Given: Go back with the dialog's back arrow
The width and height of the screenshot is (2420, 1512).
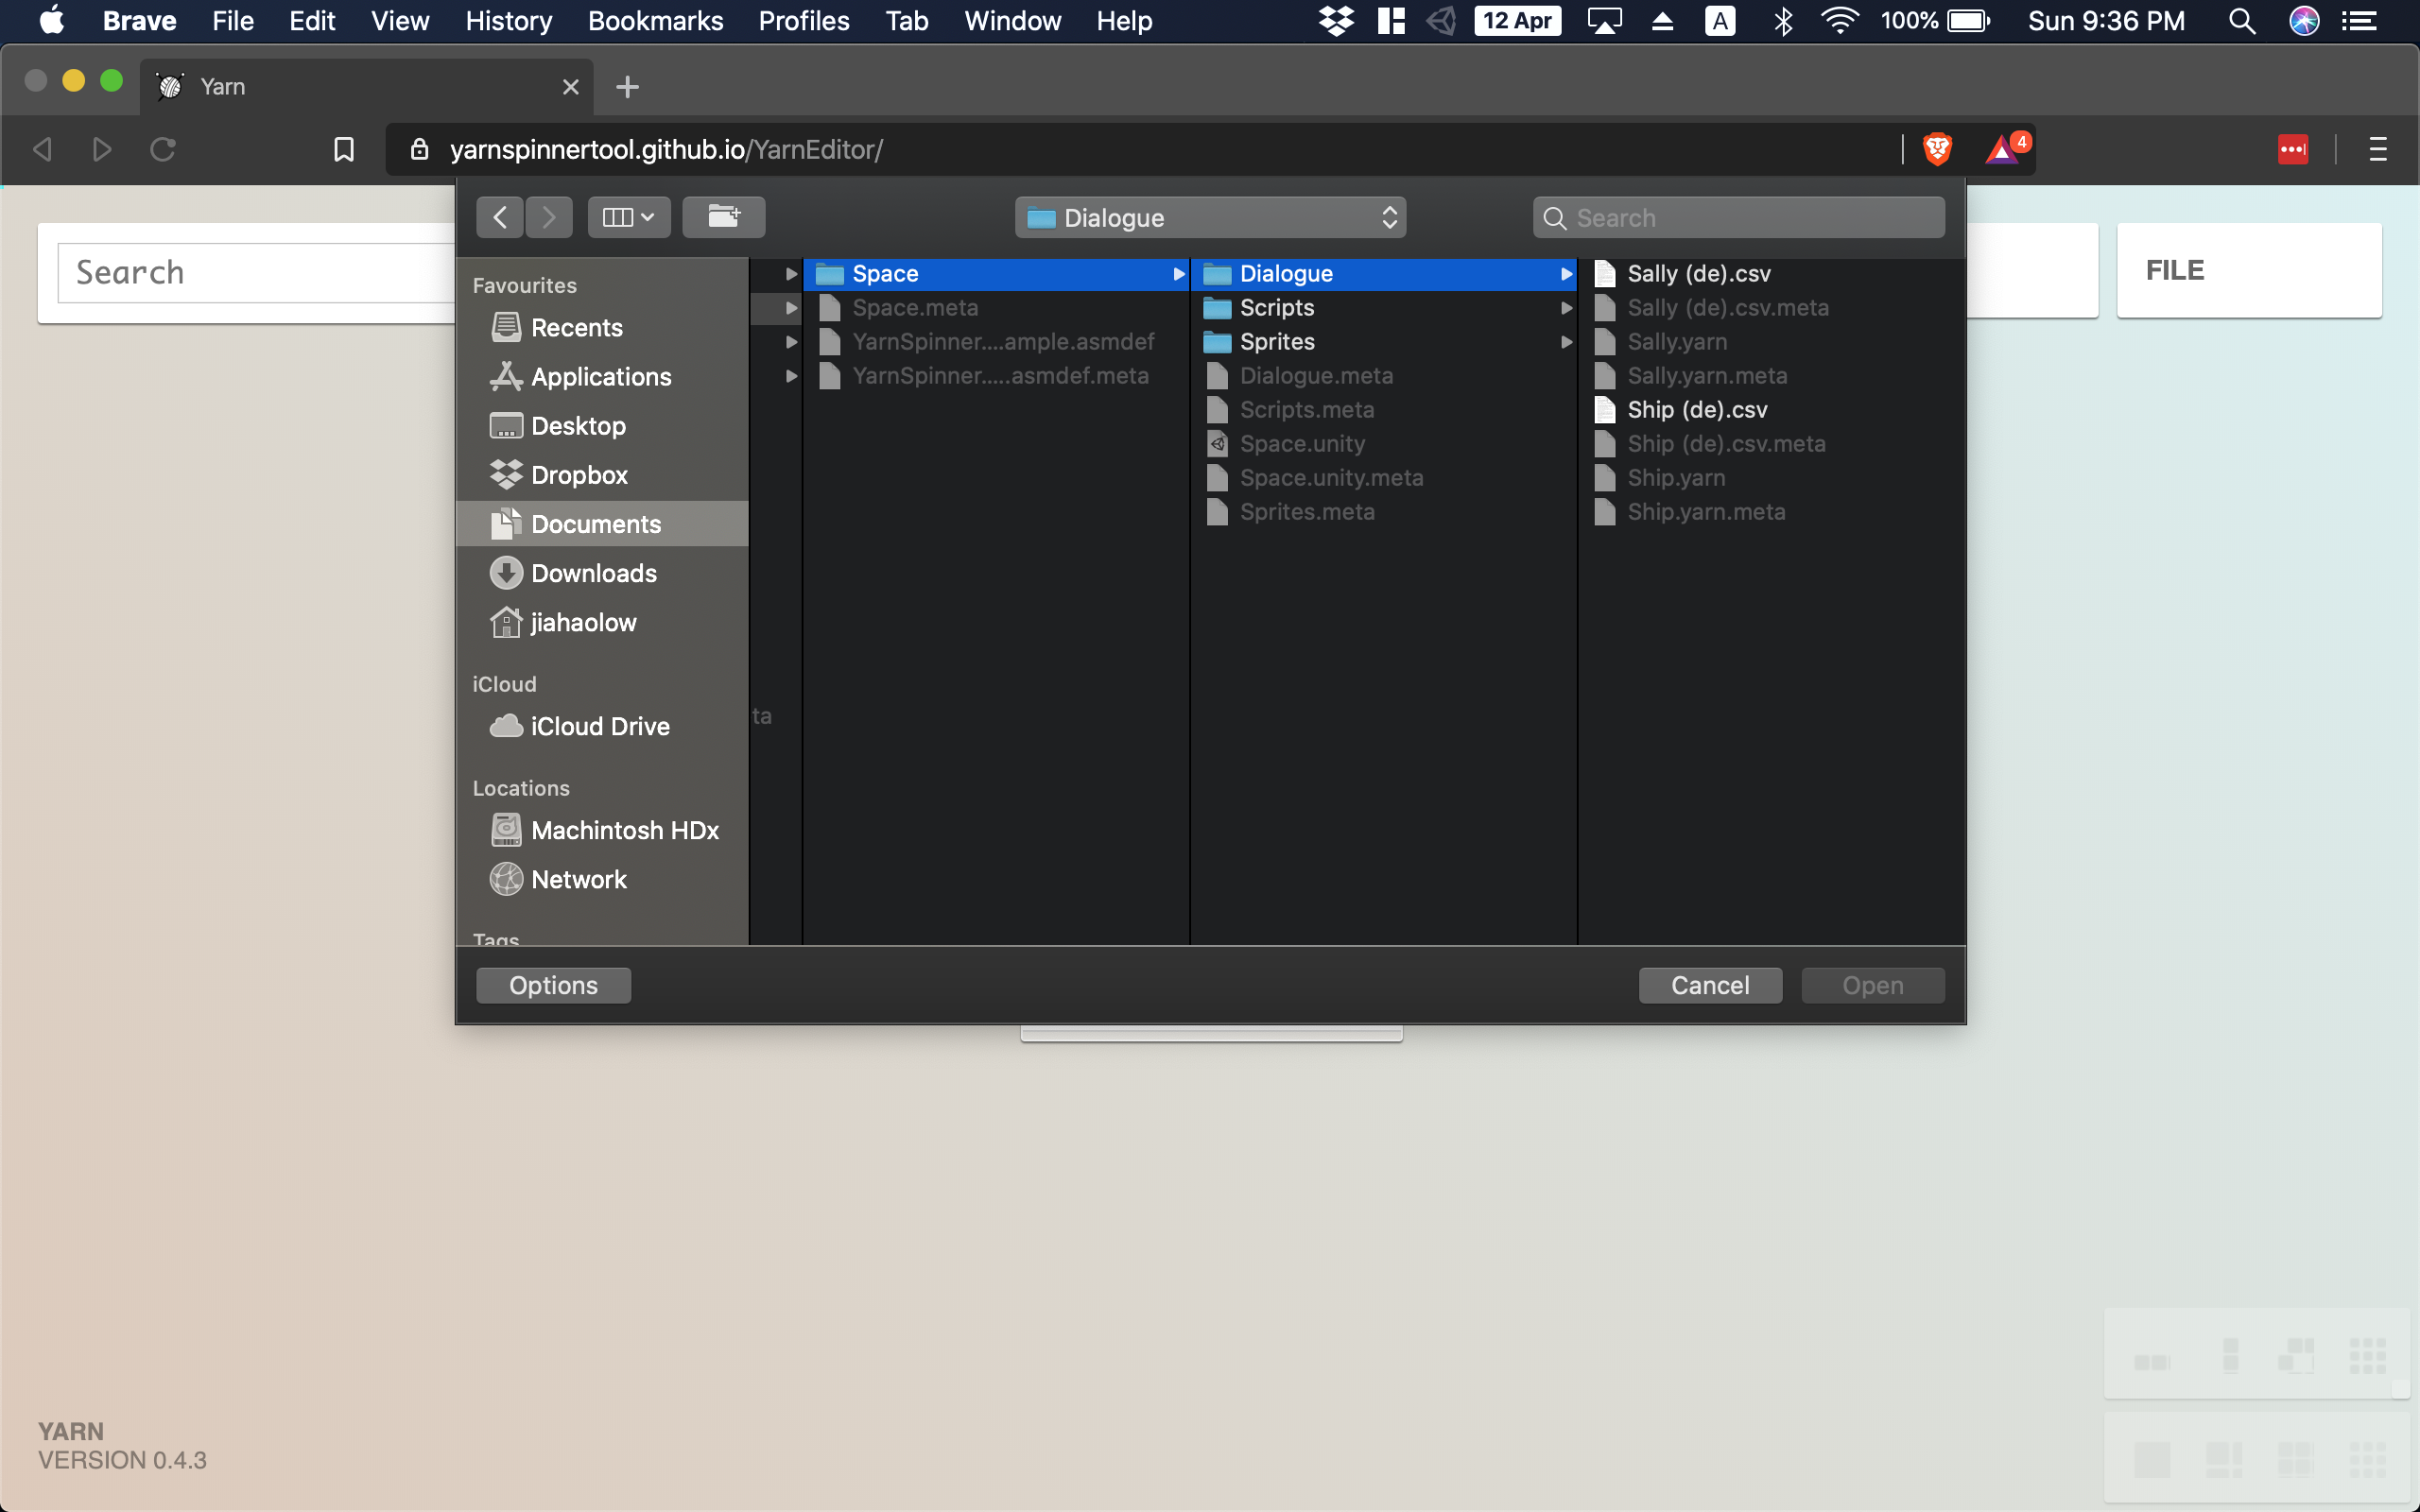Looking at the screenshot, I should 500,217.
